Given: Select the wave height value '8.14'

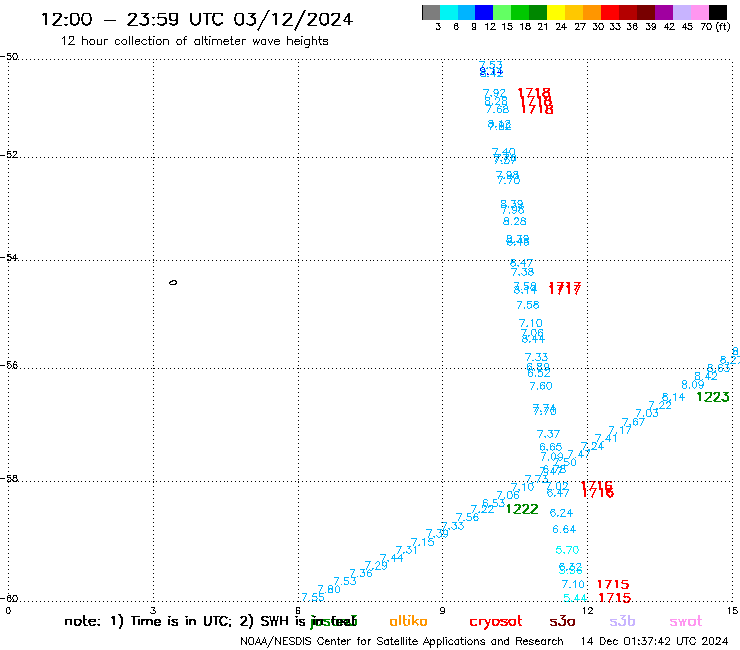Looking at the screenshot, I should tap(673, 397).
